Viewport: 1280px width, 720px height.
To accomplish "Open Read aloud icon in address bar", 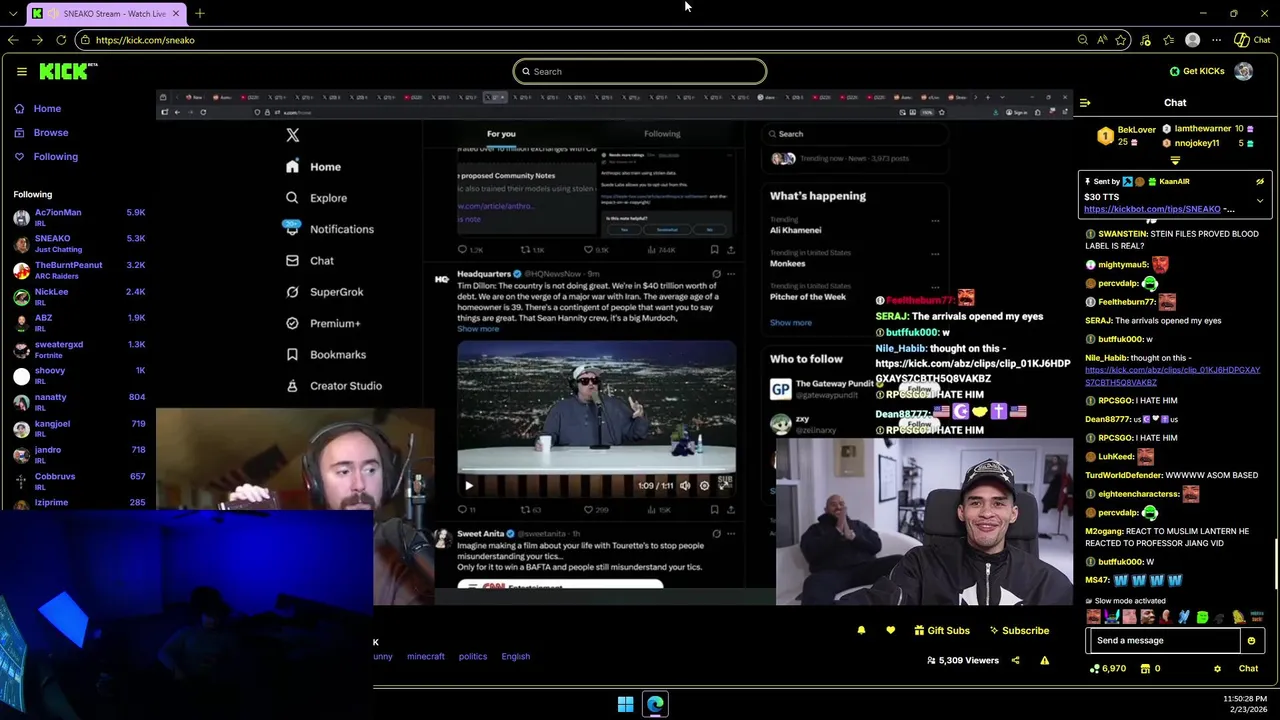I will (1102, 40).
